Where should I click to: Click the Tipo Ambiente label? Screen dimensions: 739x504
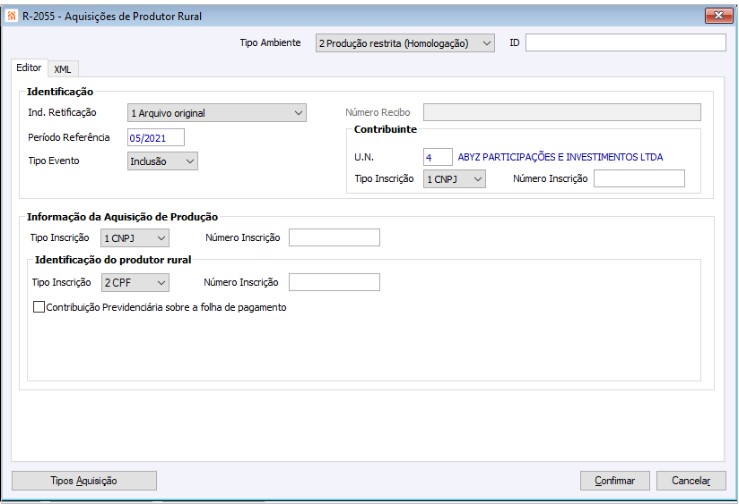(270, 42)
